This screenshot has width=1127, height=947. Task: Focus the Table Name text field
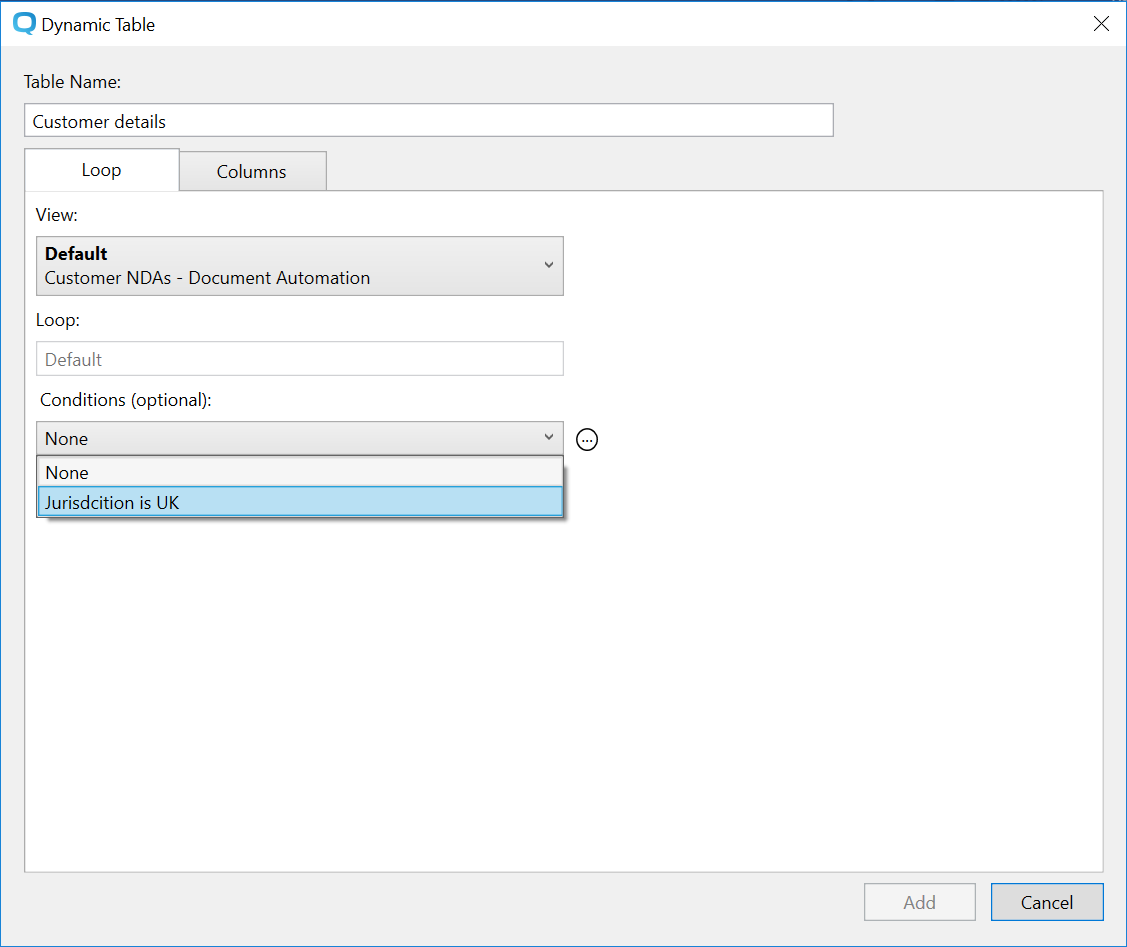[x=428, y=121]
